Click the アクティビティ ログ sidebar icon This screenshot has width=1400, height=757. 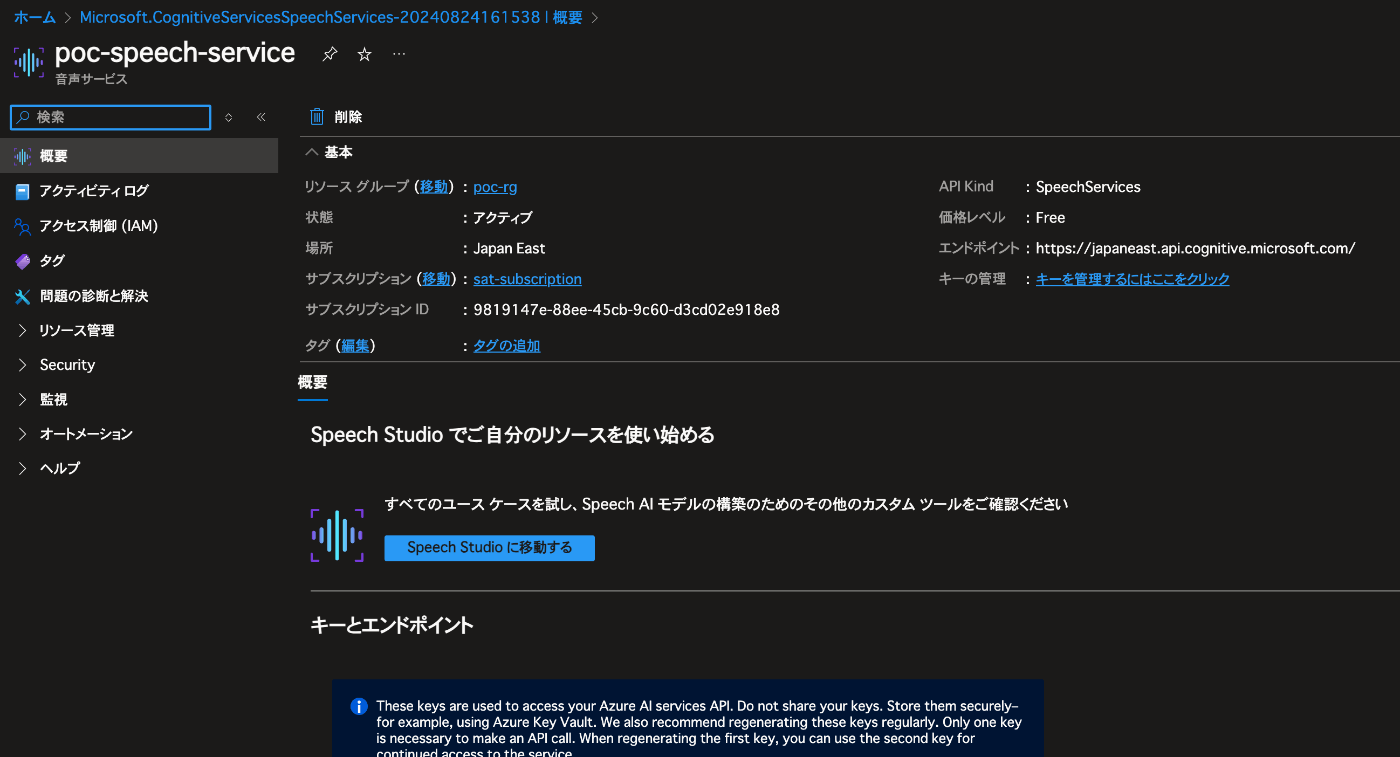22,191
